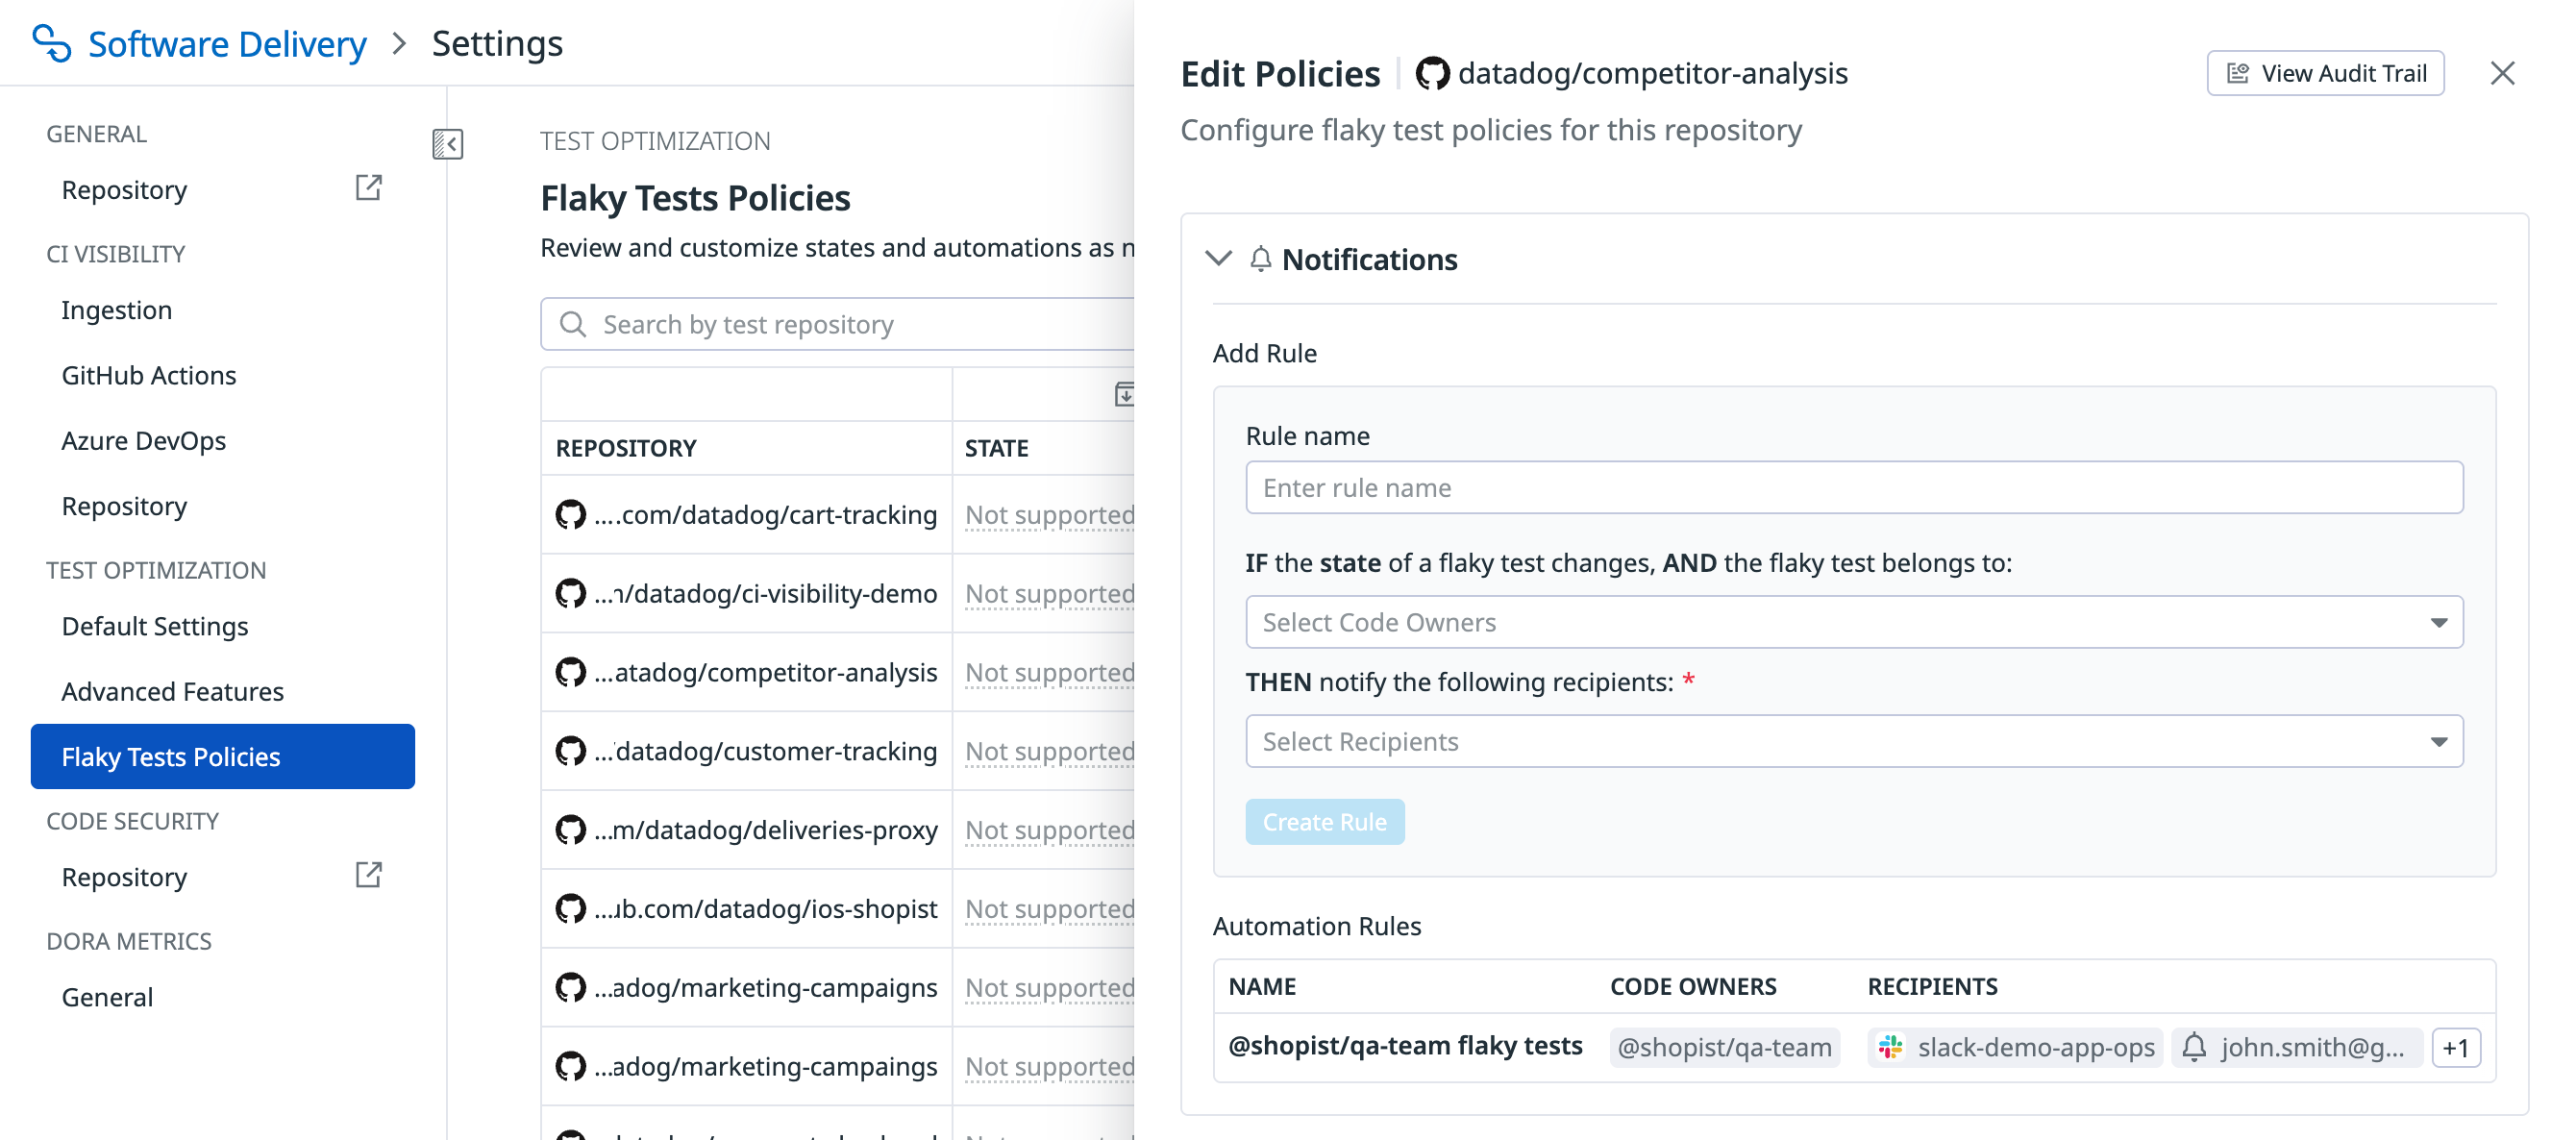Image resolution: width=2576 pixels, height=1140 pixels.
Task: Click GitHub icon next to cart-tracking repository
Action: point(570,514)
